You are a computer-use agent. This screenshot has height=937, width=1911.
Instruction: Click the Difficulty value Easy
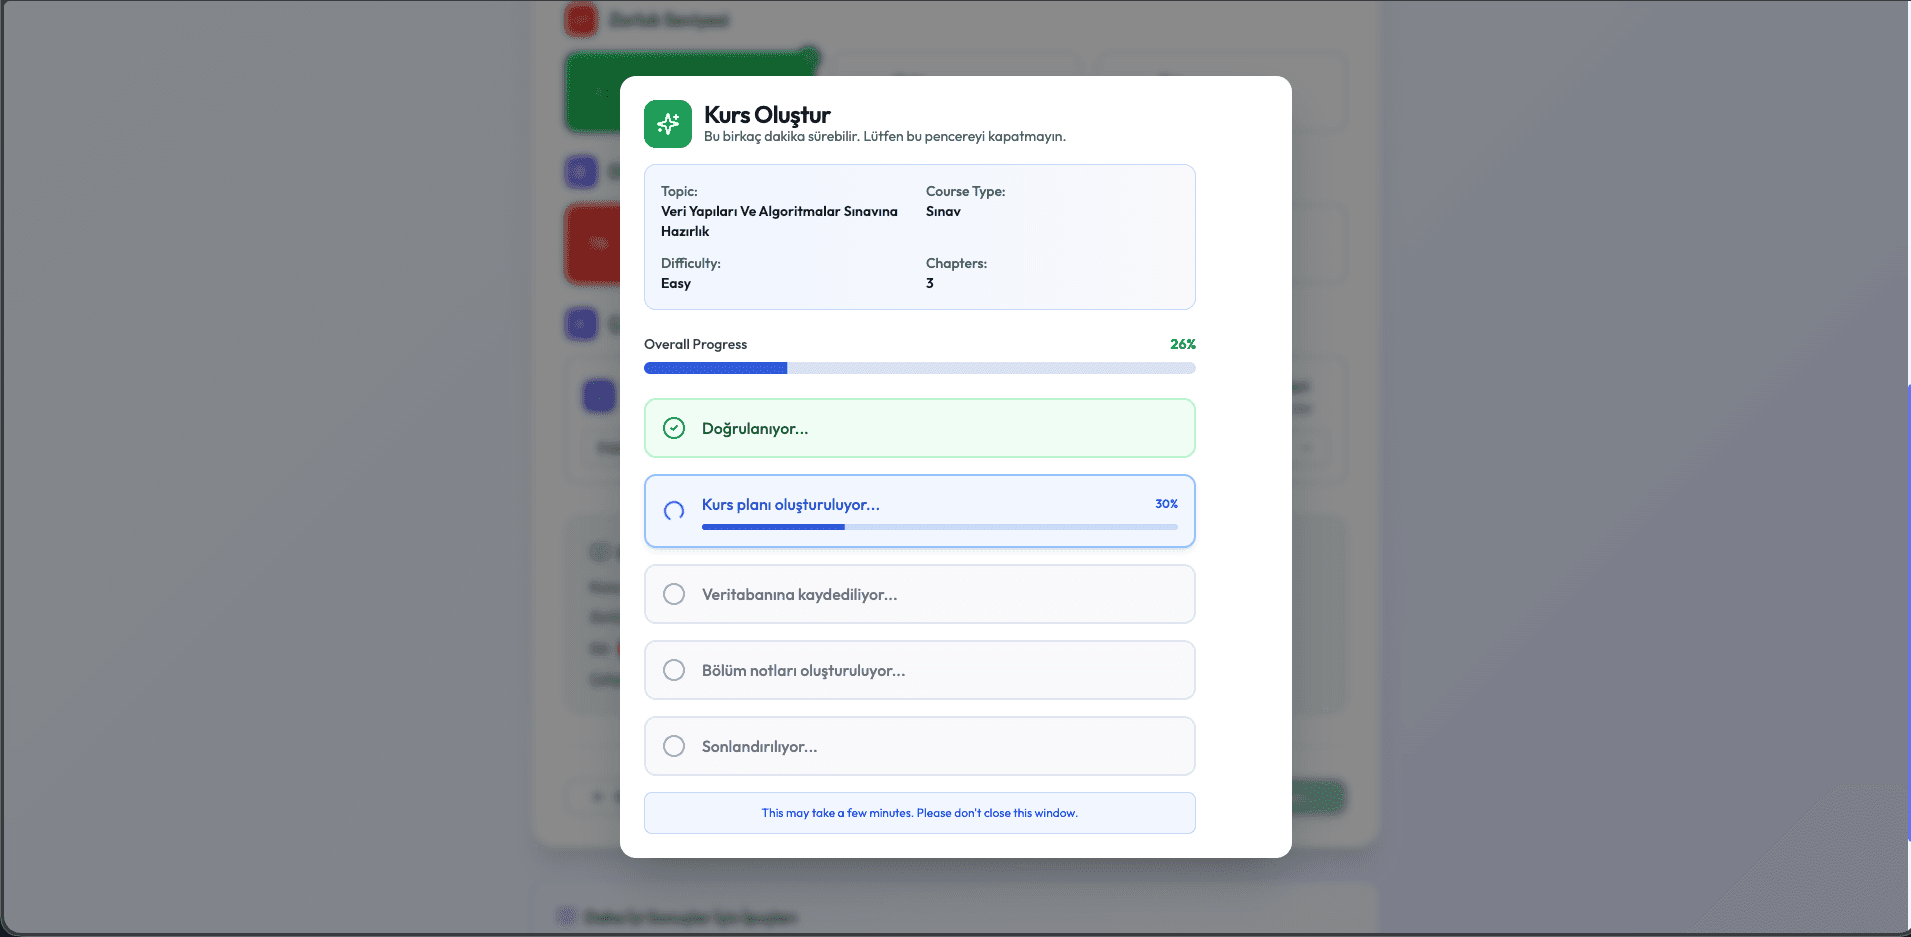coord(676,284)
